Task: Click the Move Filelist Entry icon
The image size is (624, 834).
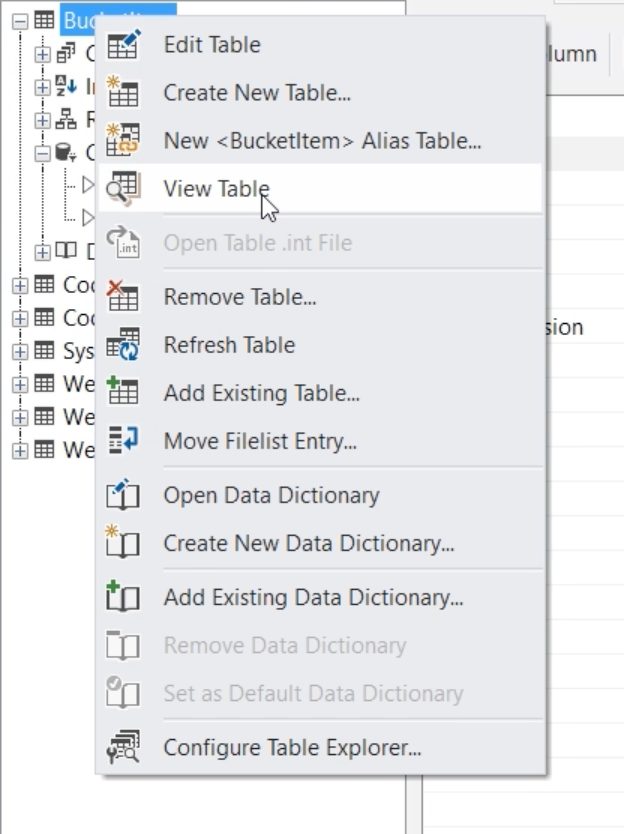Action: click(x=123, y=441)
